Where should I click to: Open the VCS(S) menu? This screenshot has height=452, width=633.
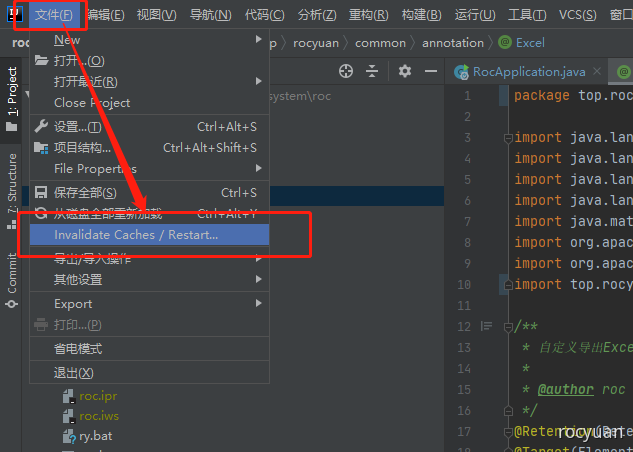577,15
